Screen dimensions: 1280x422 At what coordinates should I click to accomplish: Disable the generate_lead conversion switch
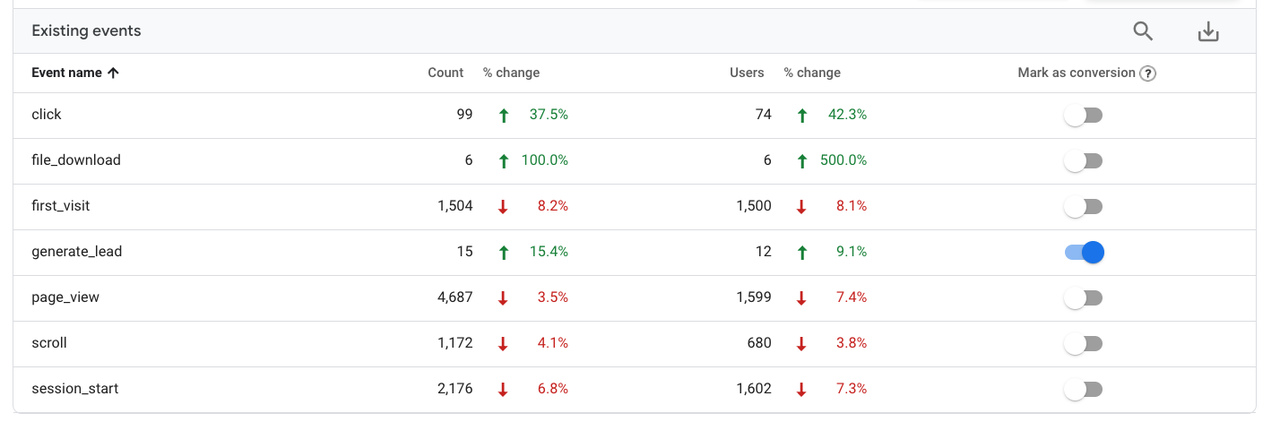pos(1084,252)
